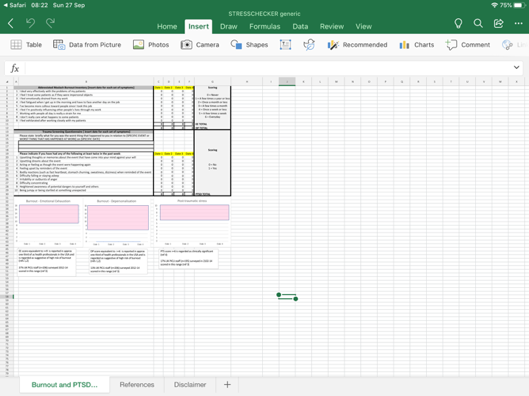Expand the formula bar chevron
Viewport: 529px width, 396px height.
tap(517, 67)
